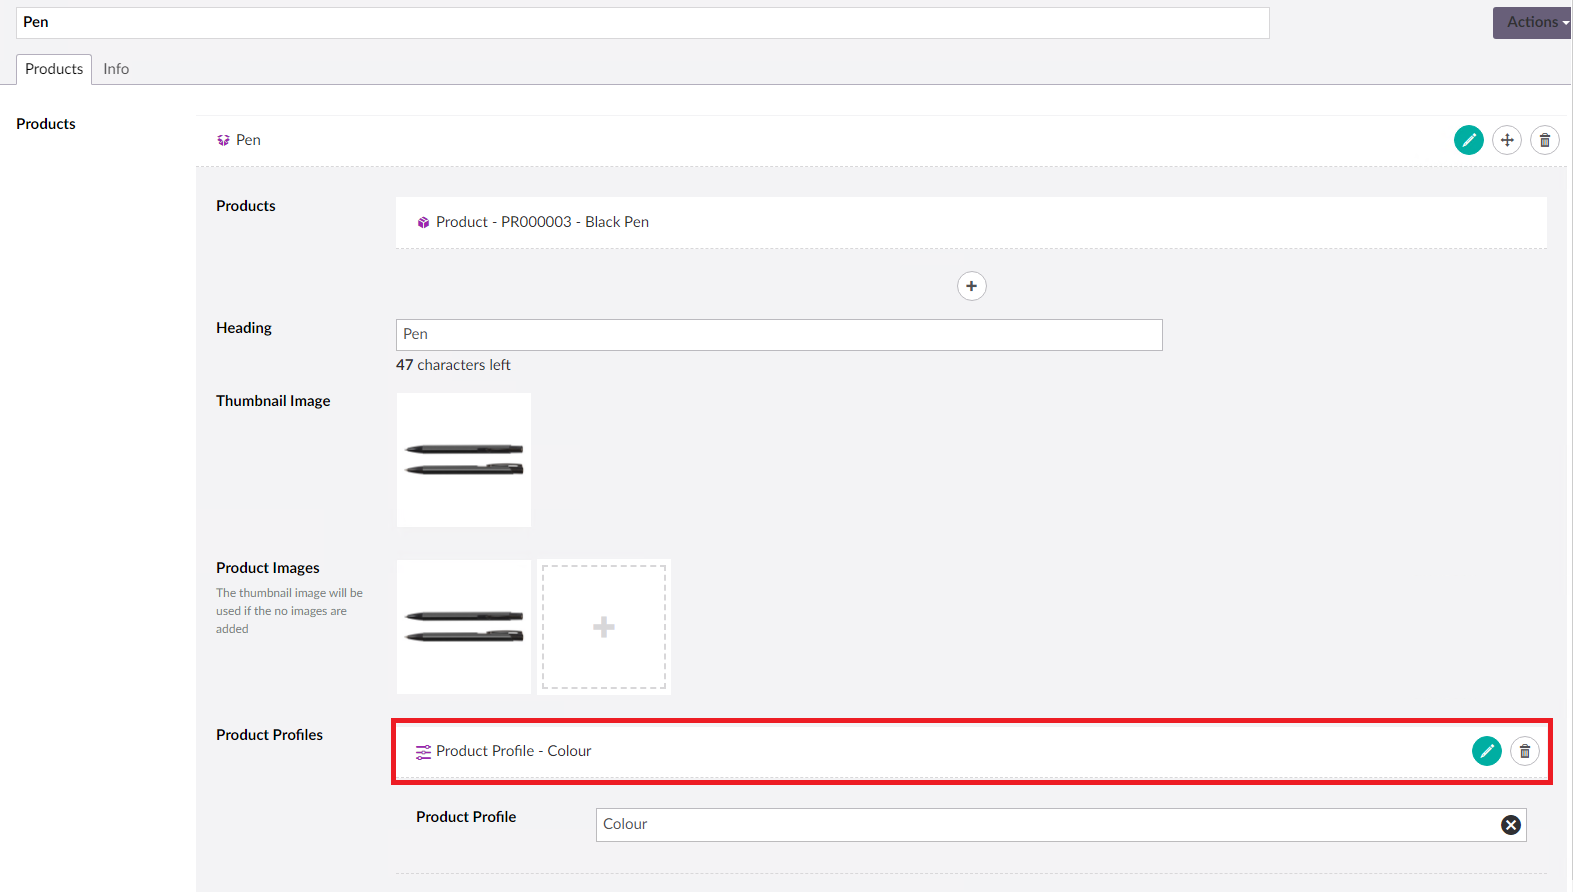This screenshot has height=892, width=1573.
Task: Click the box icon beside Pen heading
Action: coord(223,141)
